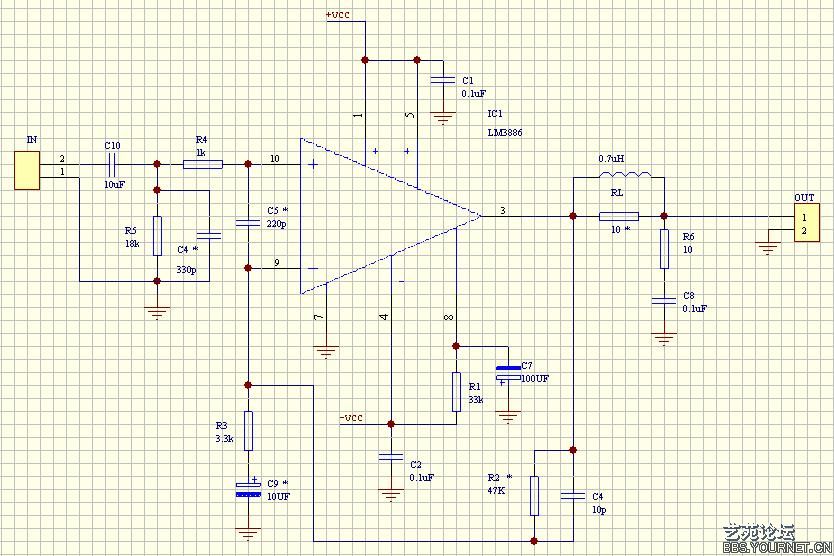The image size is (834, 556).
Task: Select the C8 capacitor symbol
Action: click(x=664, y=301)
